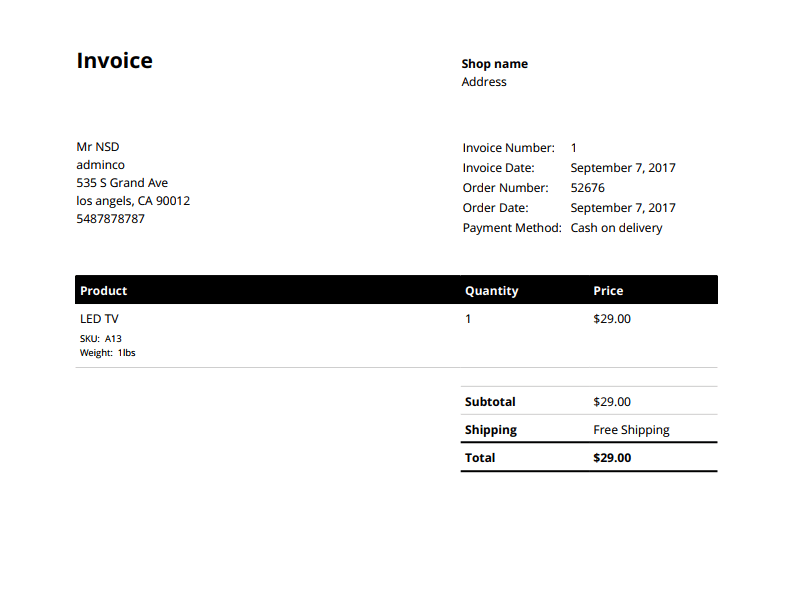The image size is (789, 600).
Task: Click the 'Price' column header
Action: tap(608, 290)
